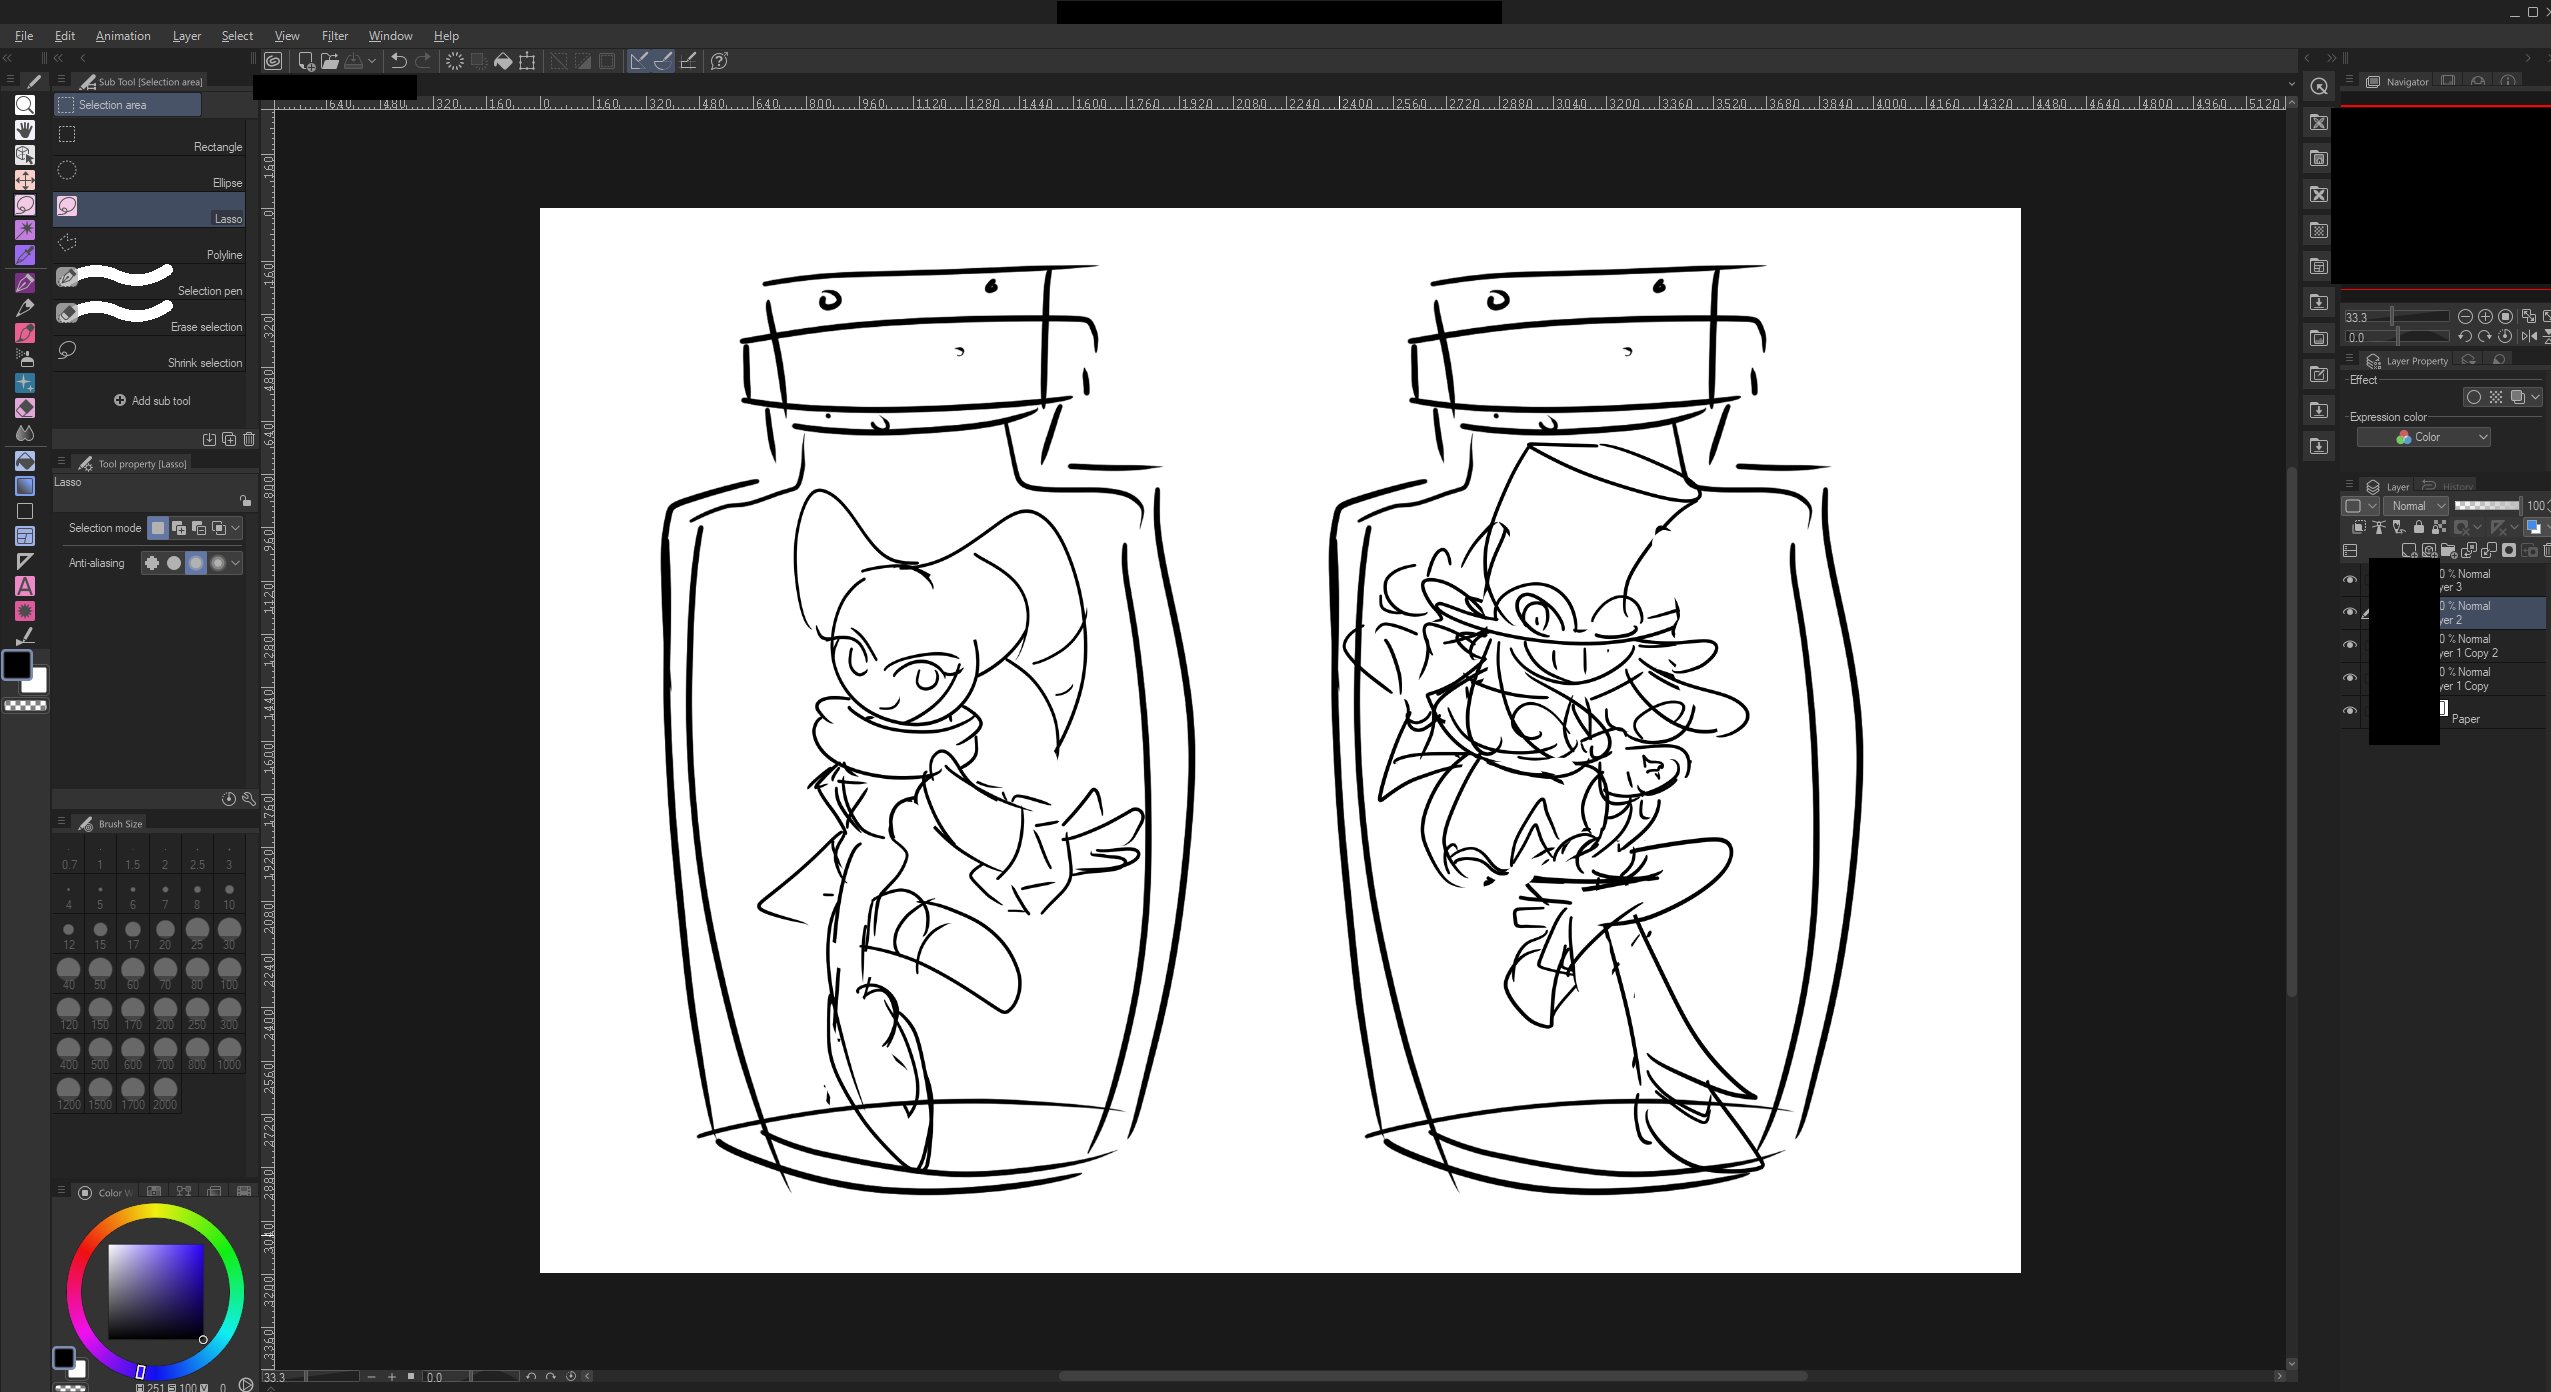2551x1392 pixels.
Task: Open the Filter menu
Action: 334,36
